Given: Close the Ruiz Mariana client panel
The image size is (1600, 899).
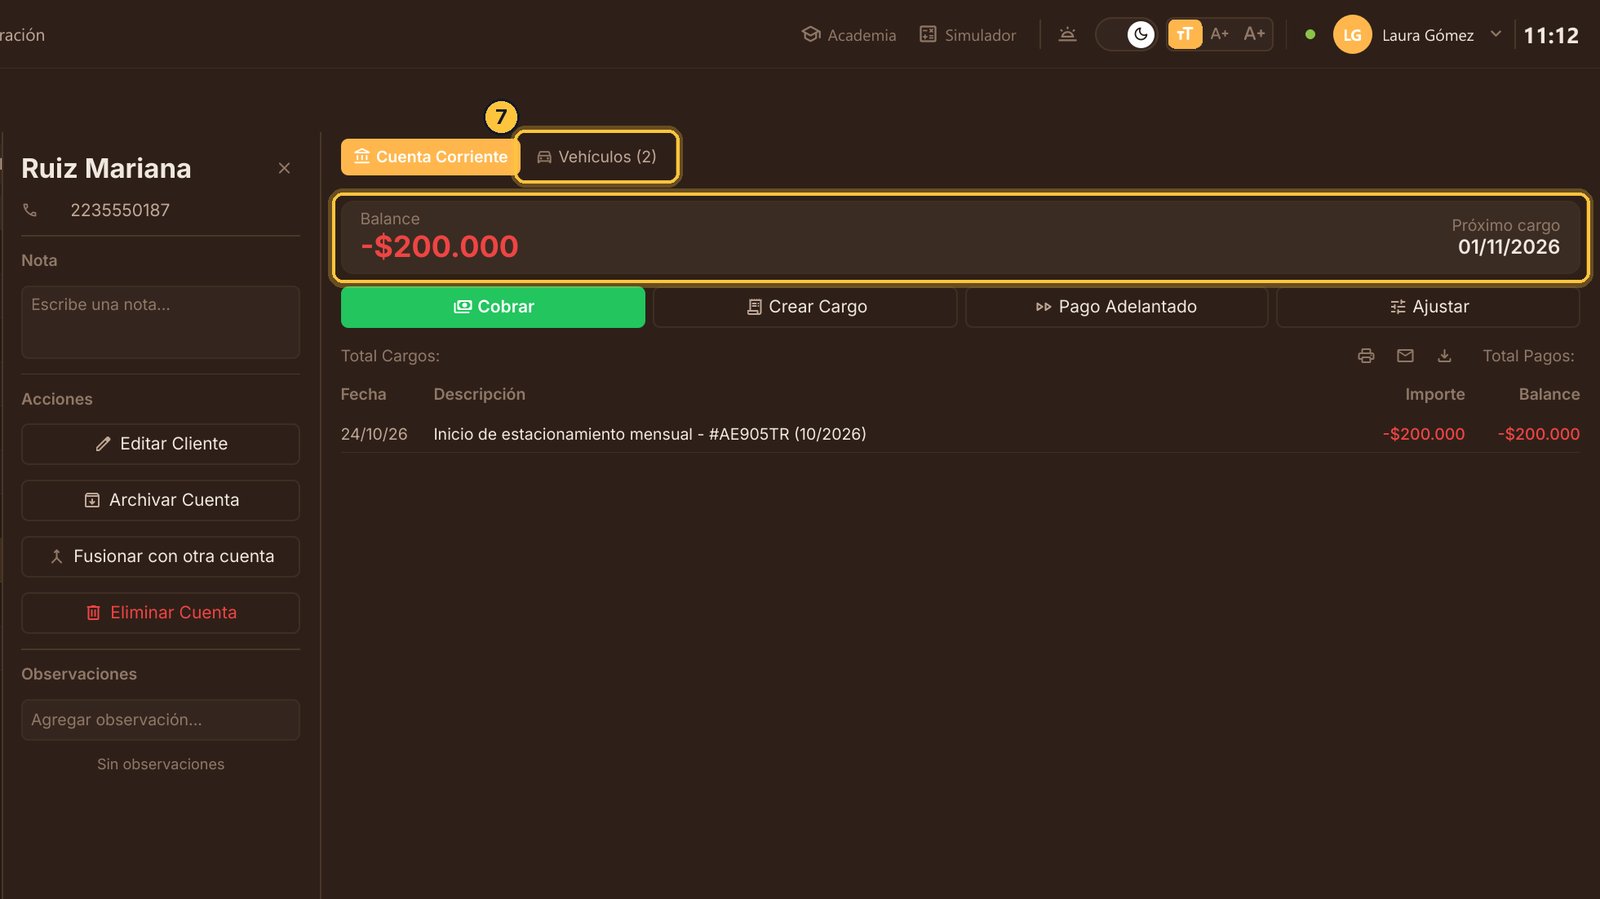Looking at the screenshot, I should pos(284,168).
